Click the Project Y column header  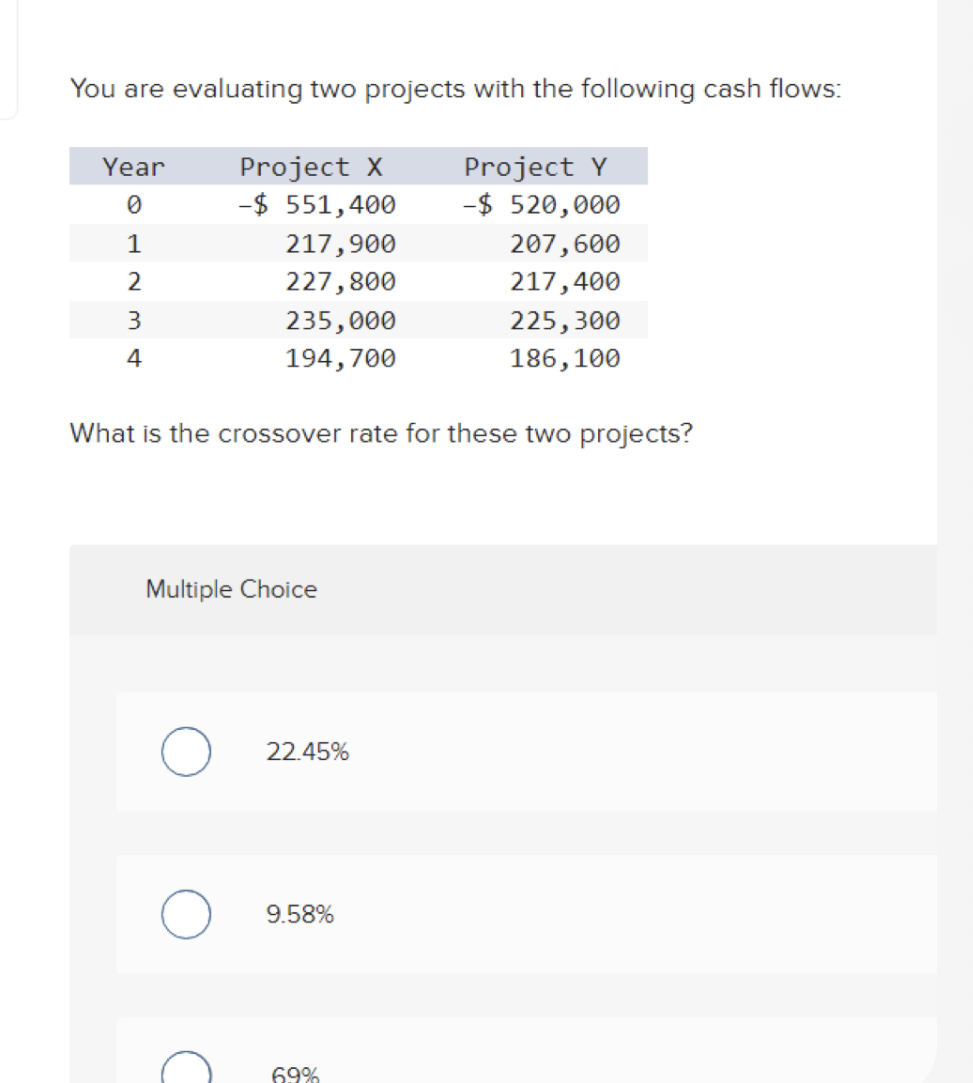pyautogui.click(x=536, y=166)
